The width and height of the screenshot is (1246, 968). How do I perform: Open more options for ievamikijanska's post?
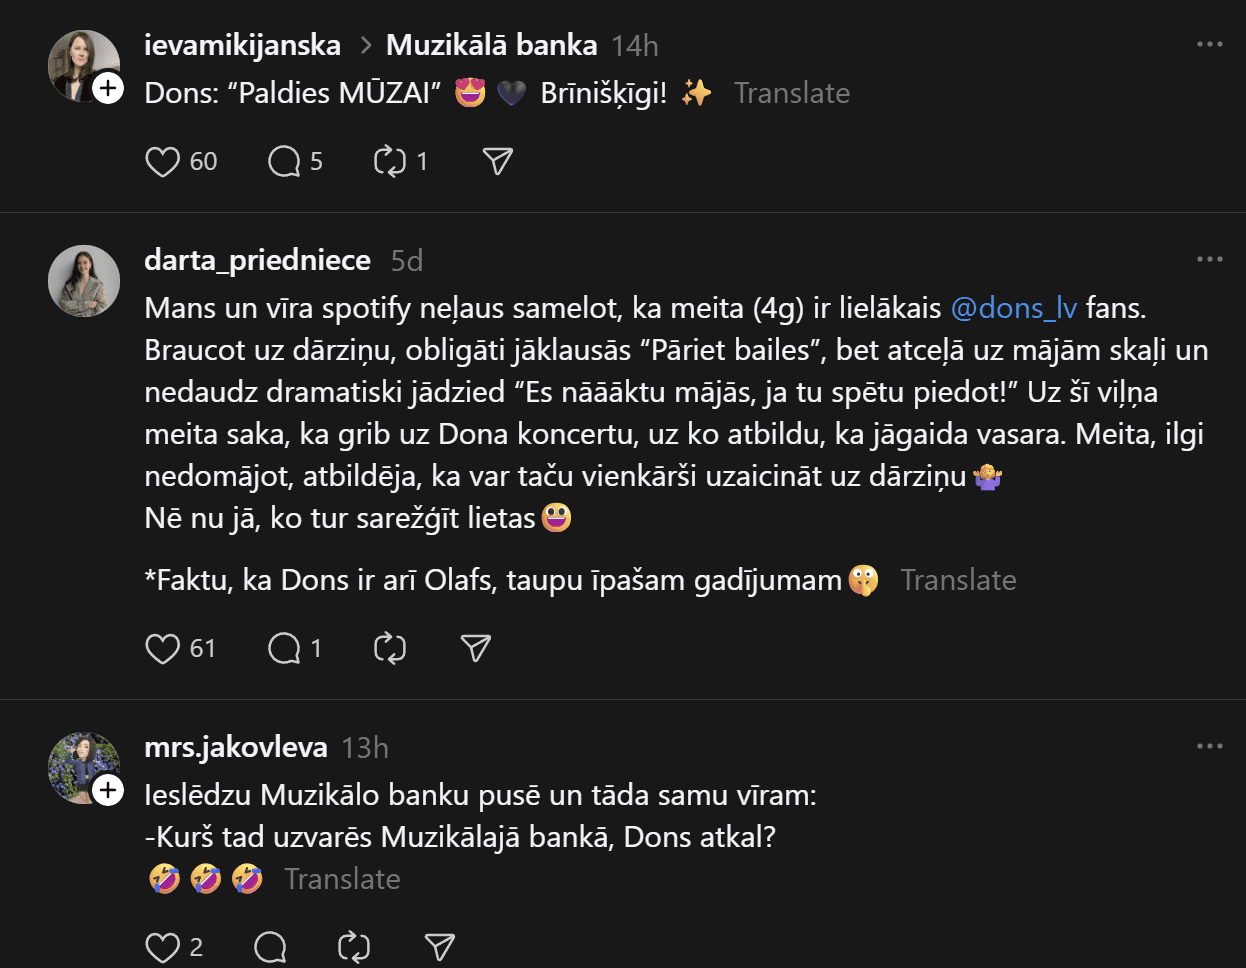pyautogui.click(x=1209, y=45)
